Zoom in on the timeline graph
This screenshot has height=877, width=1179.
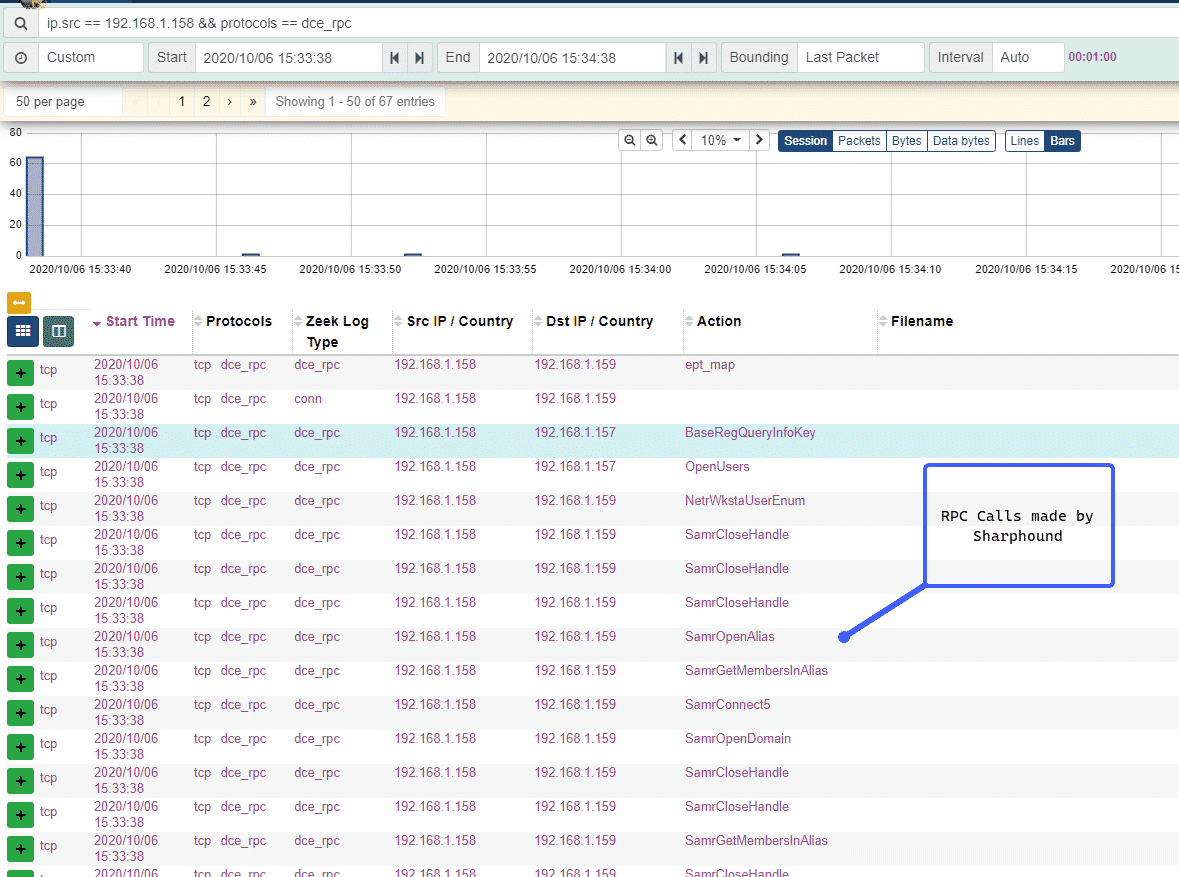(x=652, y=141)
